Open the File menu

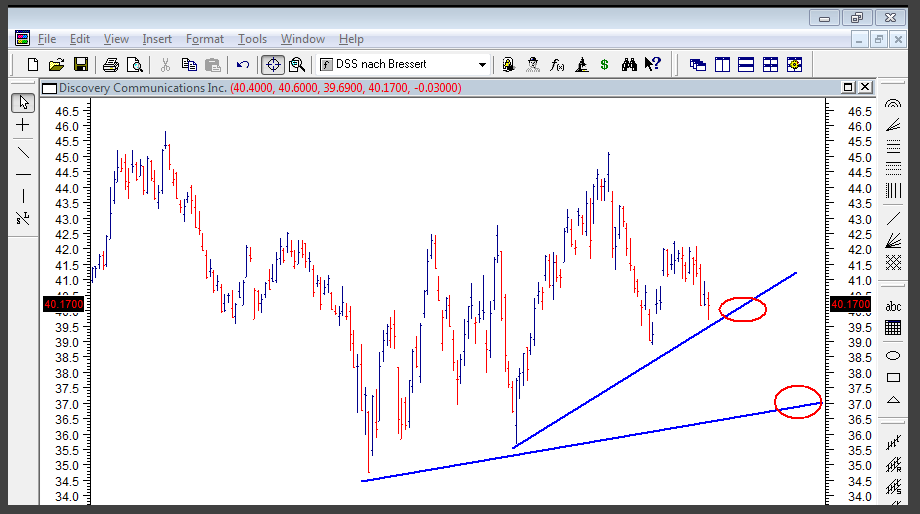pos(47,39)
